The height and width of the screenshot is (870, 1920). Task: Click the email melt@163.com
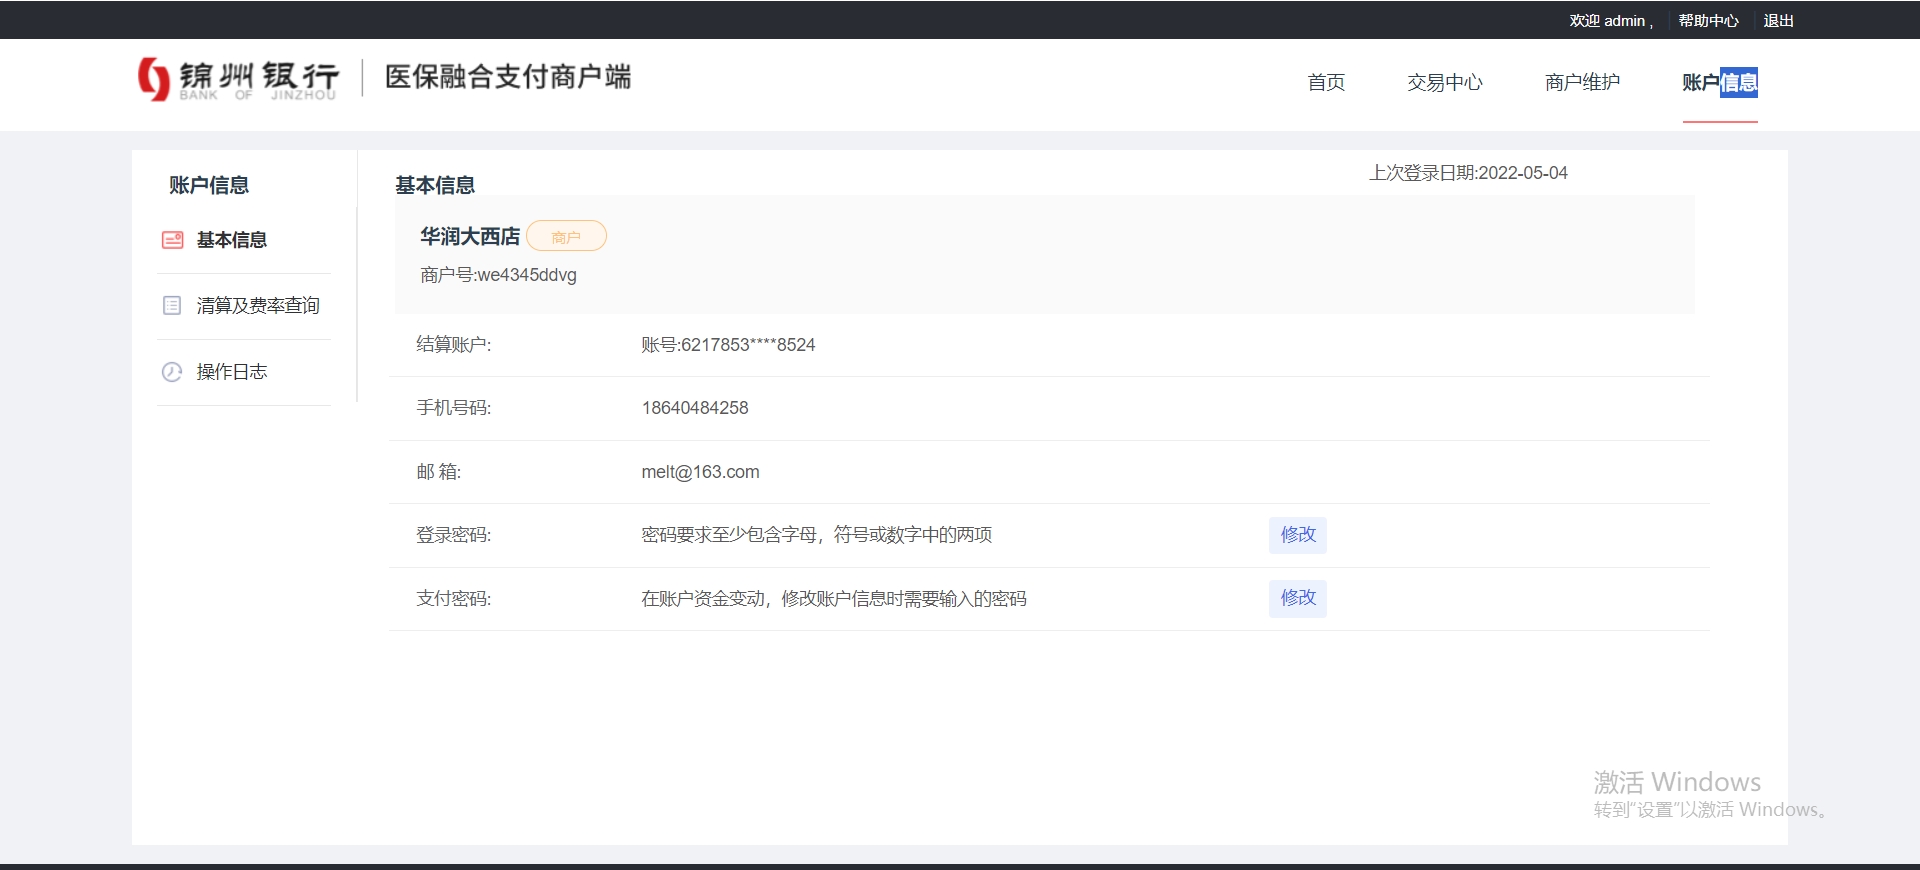[700, 472]
